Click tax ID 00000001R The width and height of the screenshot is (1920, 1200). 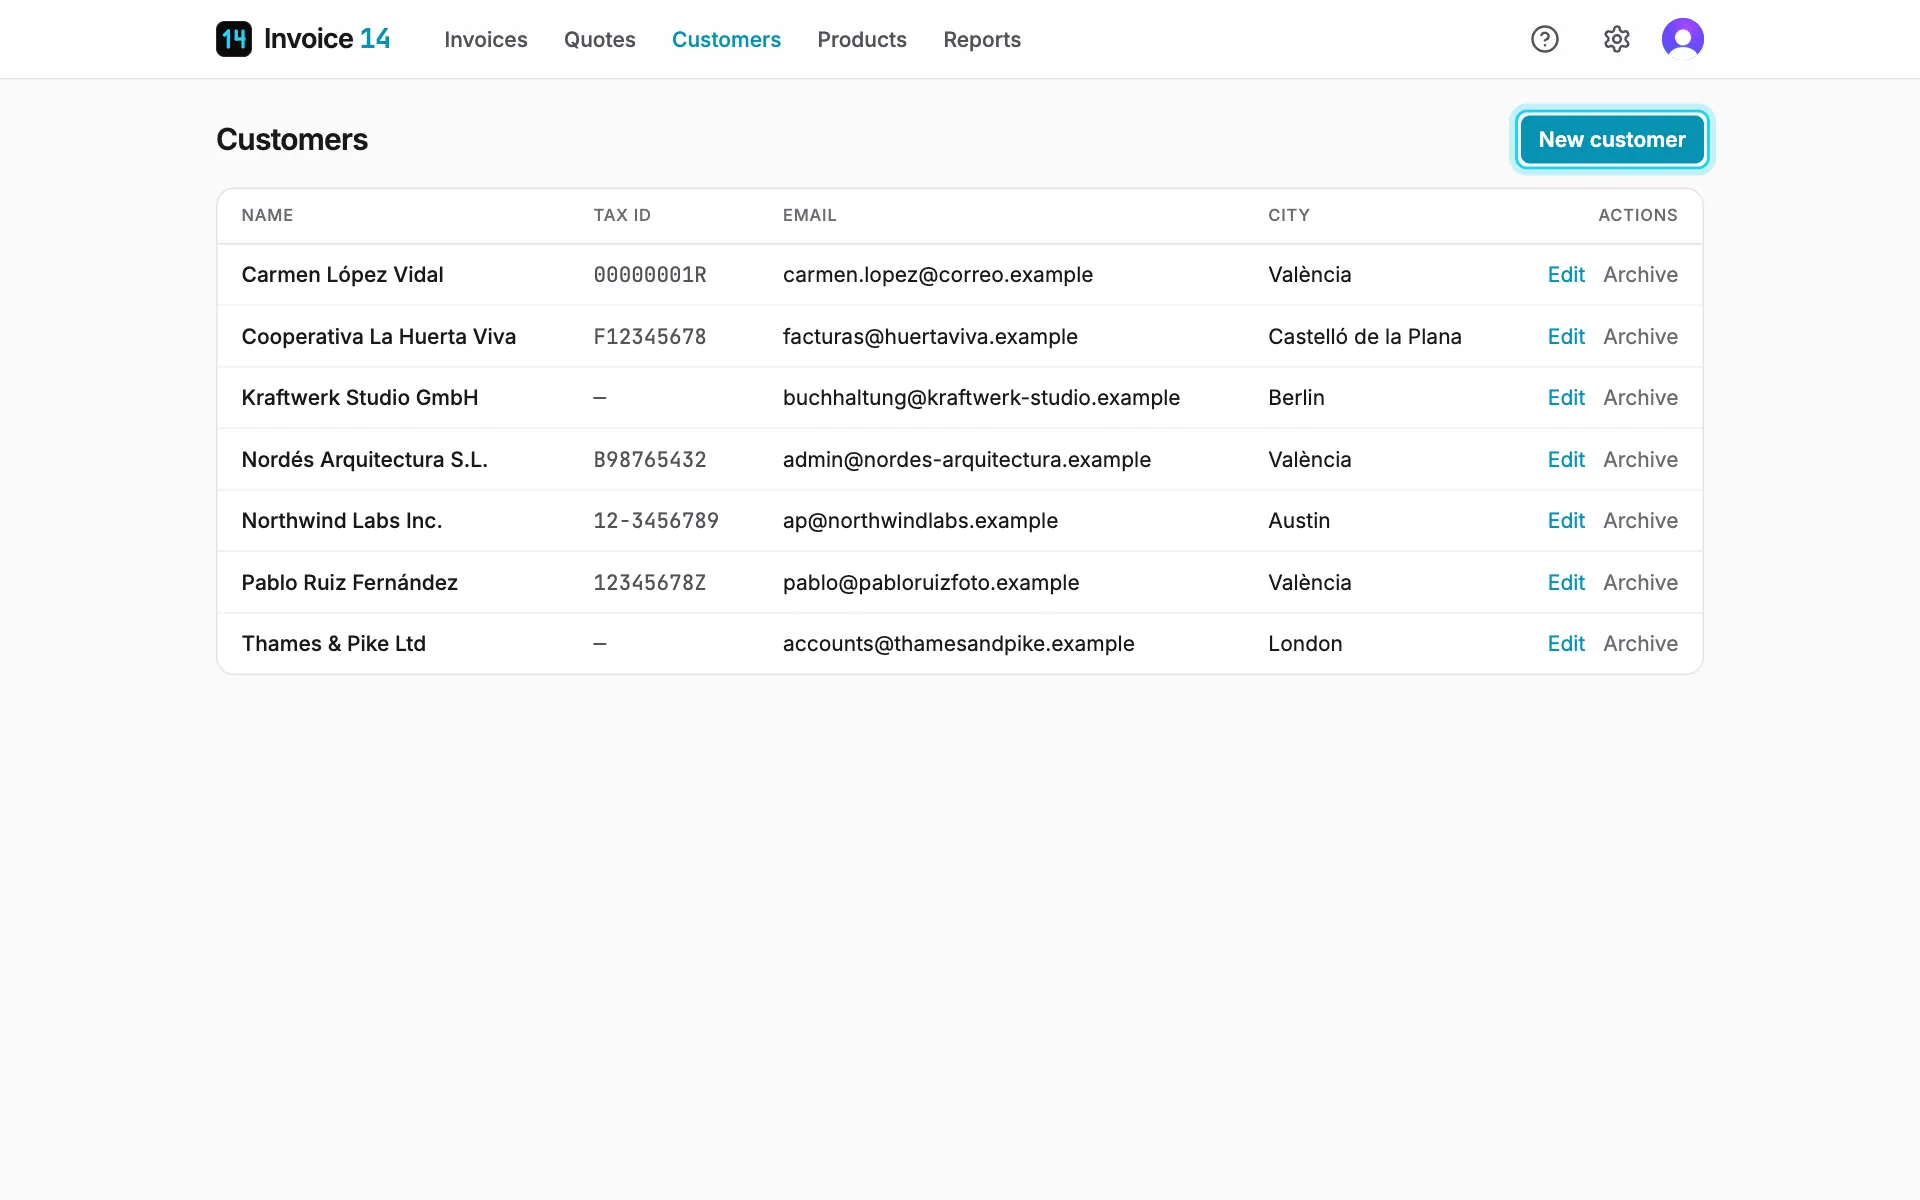coord(650,275)
